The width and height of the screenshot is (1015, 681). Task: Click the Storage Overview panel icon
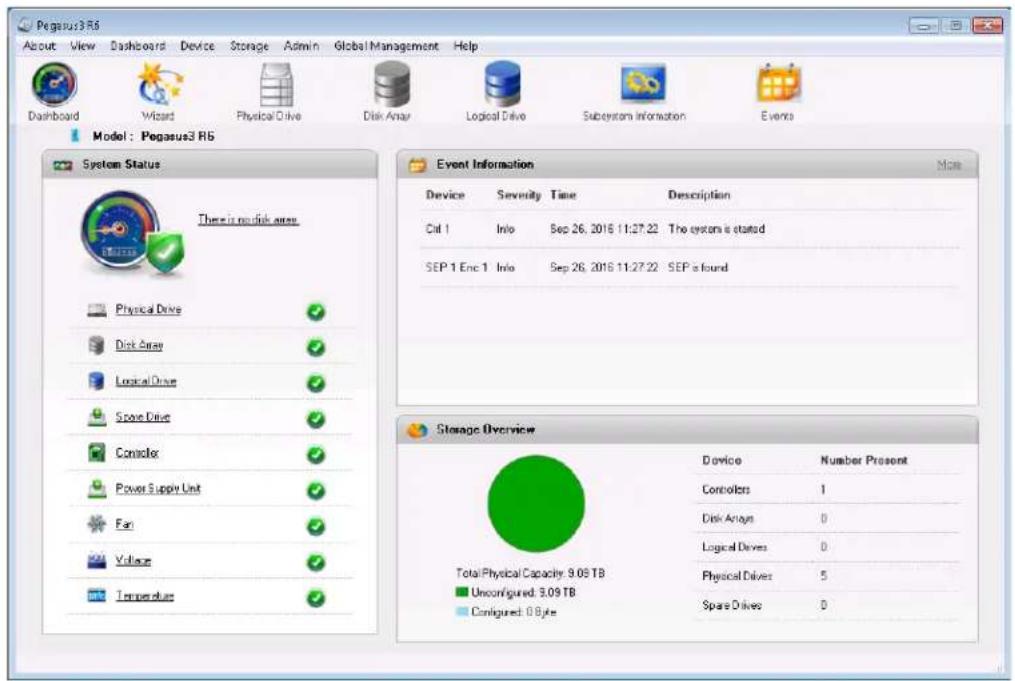click(x=418, y=430)
